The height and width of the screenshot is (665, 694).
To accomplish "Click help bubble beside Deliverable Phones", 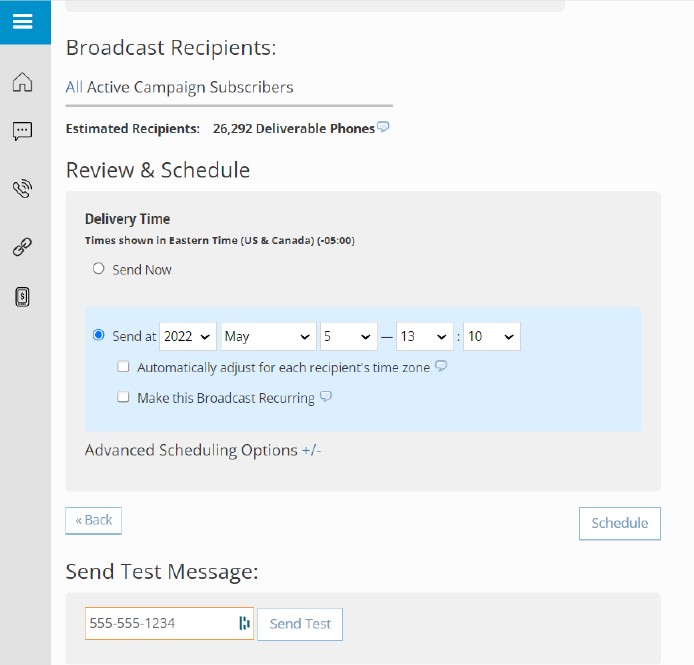I will 383,127.
